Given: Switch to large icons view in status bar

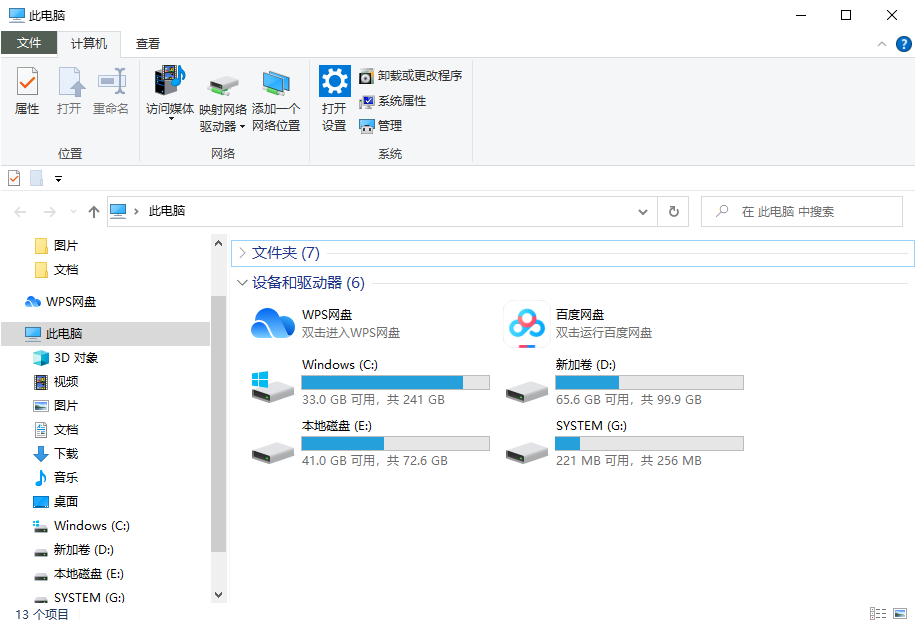Looking at the screenshot, I should pos(900,614).
